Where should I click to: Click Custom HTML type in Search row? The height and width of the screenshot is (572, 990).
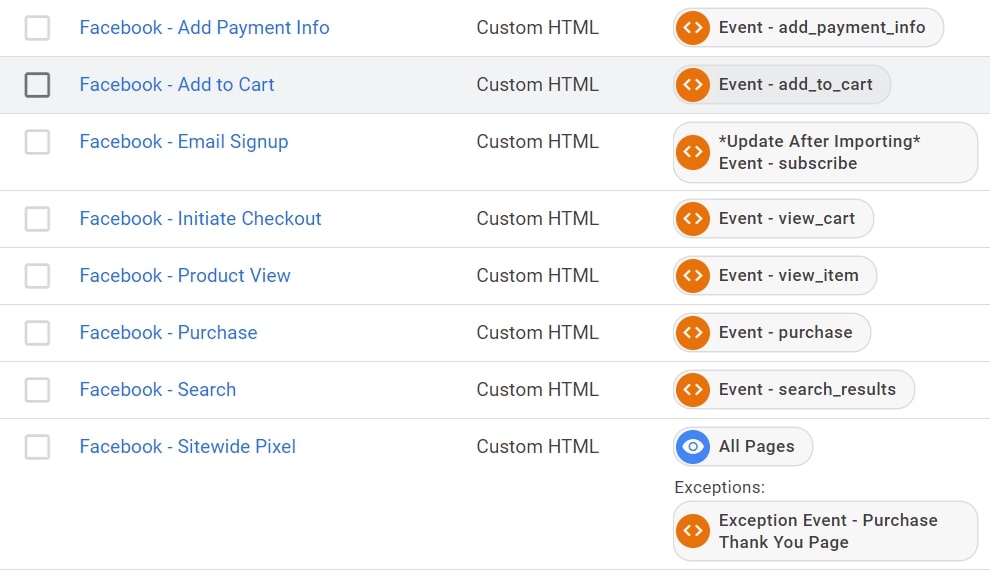coord(537,390)
